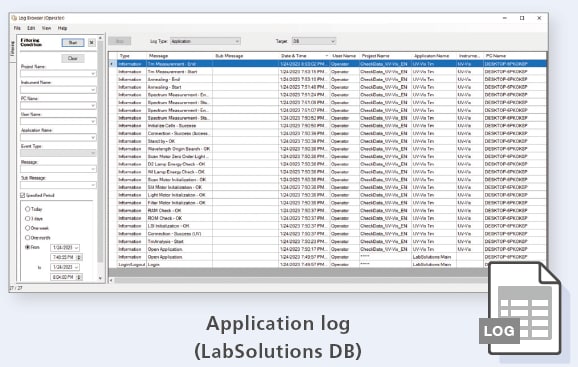Adjust the From time spinner
The width and height of the screenshot is (578, 367).
[x=79, y=257]
